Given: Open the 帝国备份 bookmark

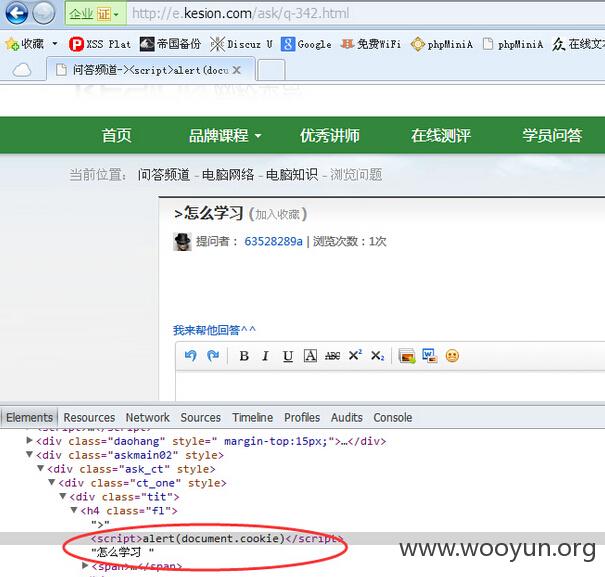Looking at the screenshot, I should [170, 44].
